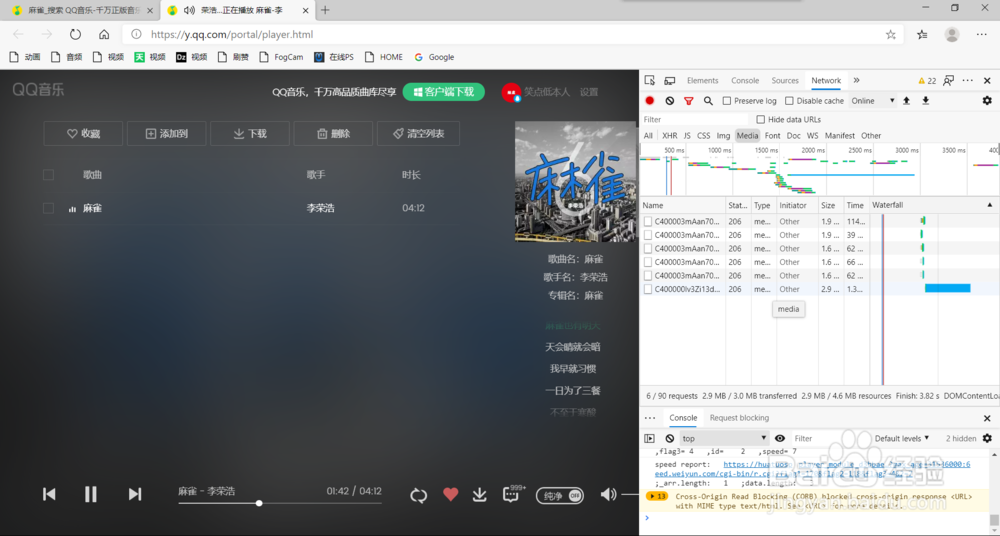
Task: Change the loop play mode icon
Action: (x=418, y=495)
